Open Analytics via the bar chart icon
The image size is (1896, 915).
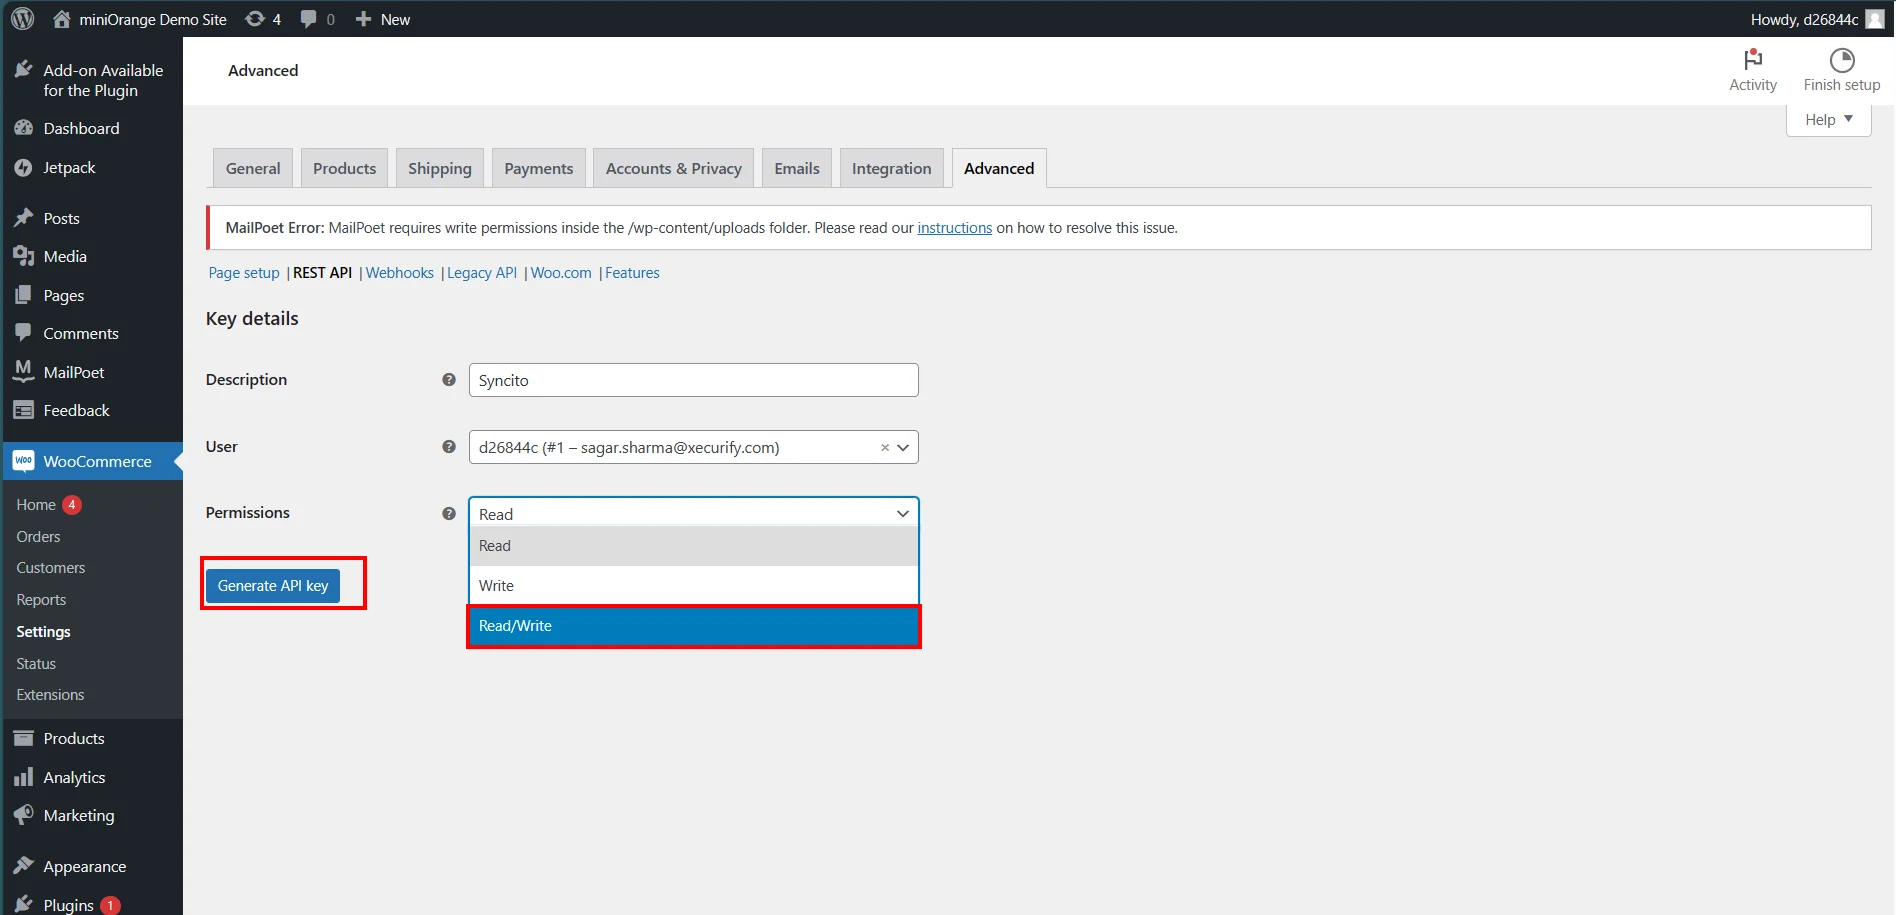tap(24, 777)
